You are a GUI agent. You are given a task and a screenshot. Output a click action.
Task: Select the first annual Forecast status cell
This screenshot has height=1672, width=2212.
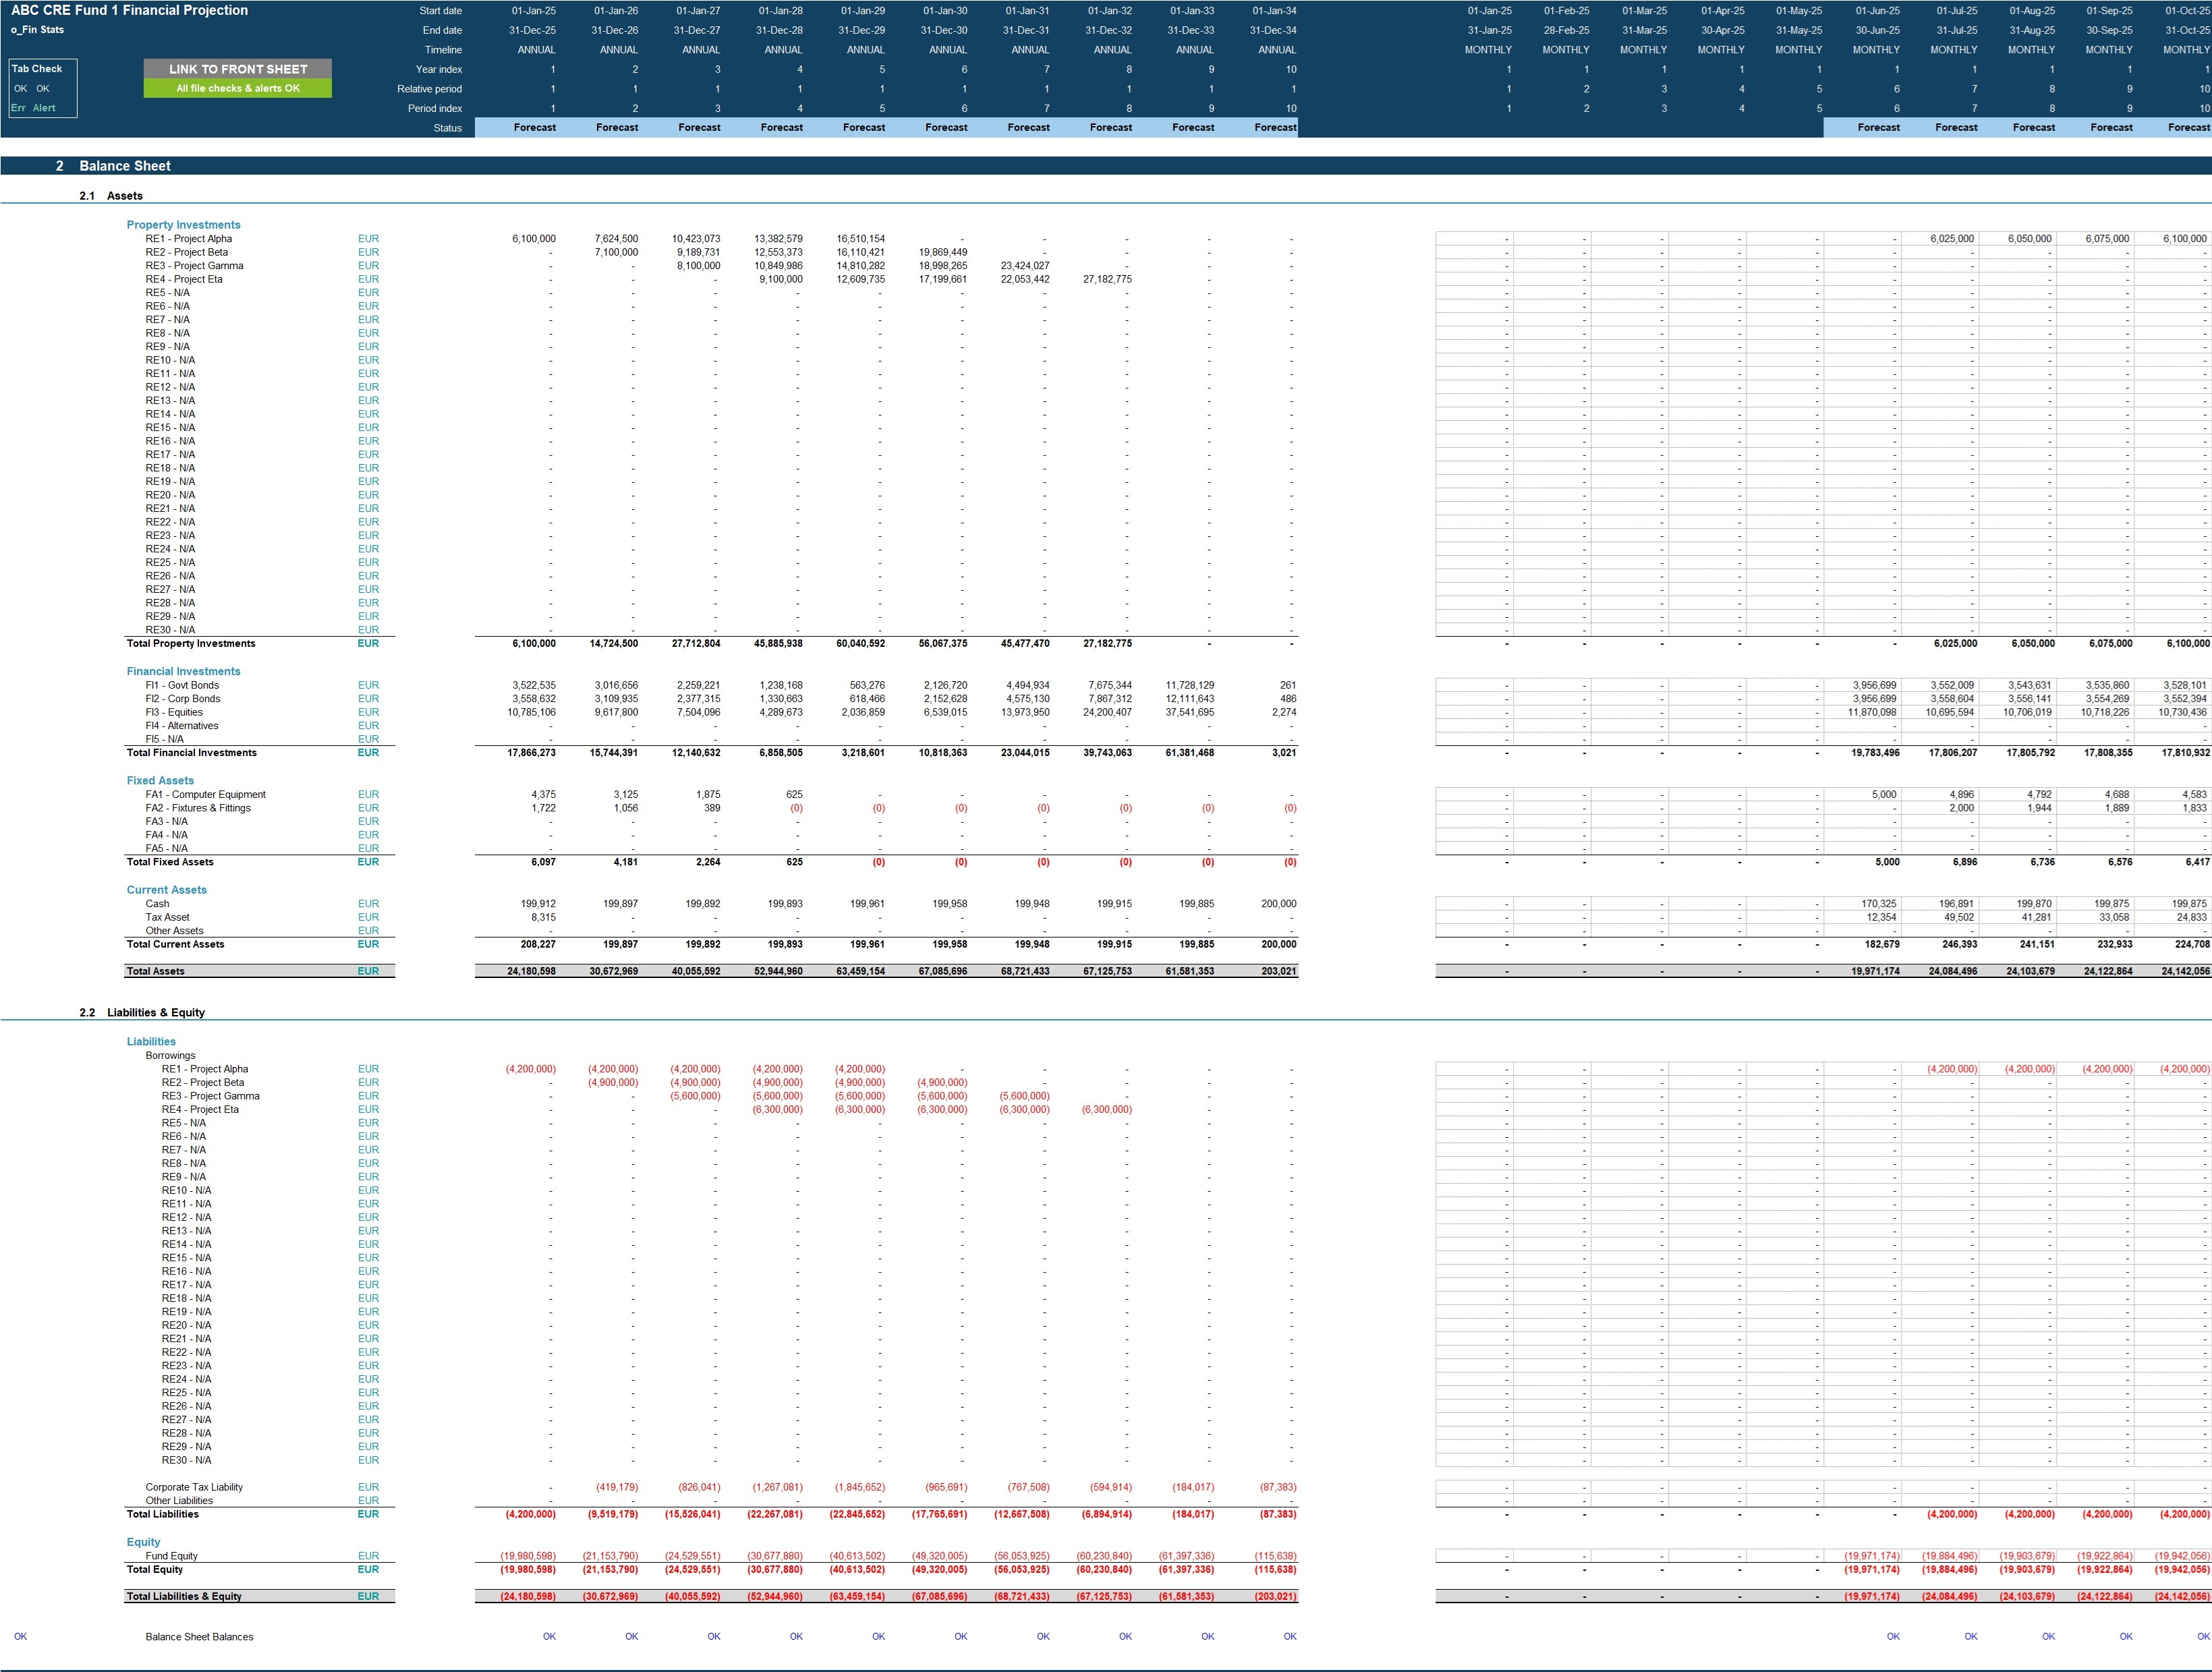535,127
